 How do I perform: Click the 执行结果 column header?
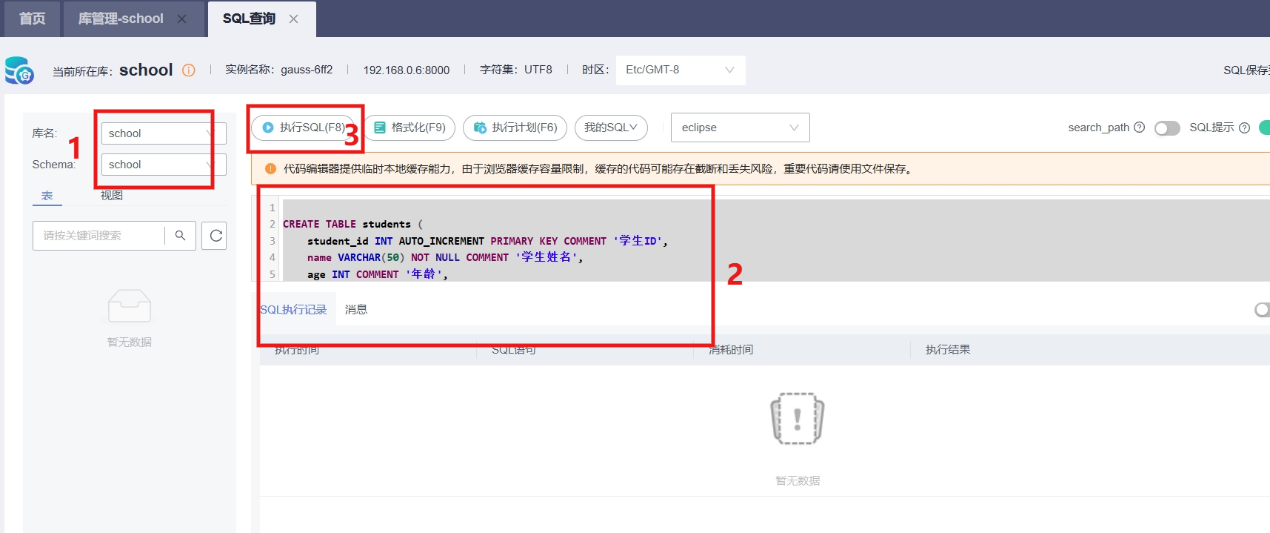pyautogui.click(x=948, y=350)
